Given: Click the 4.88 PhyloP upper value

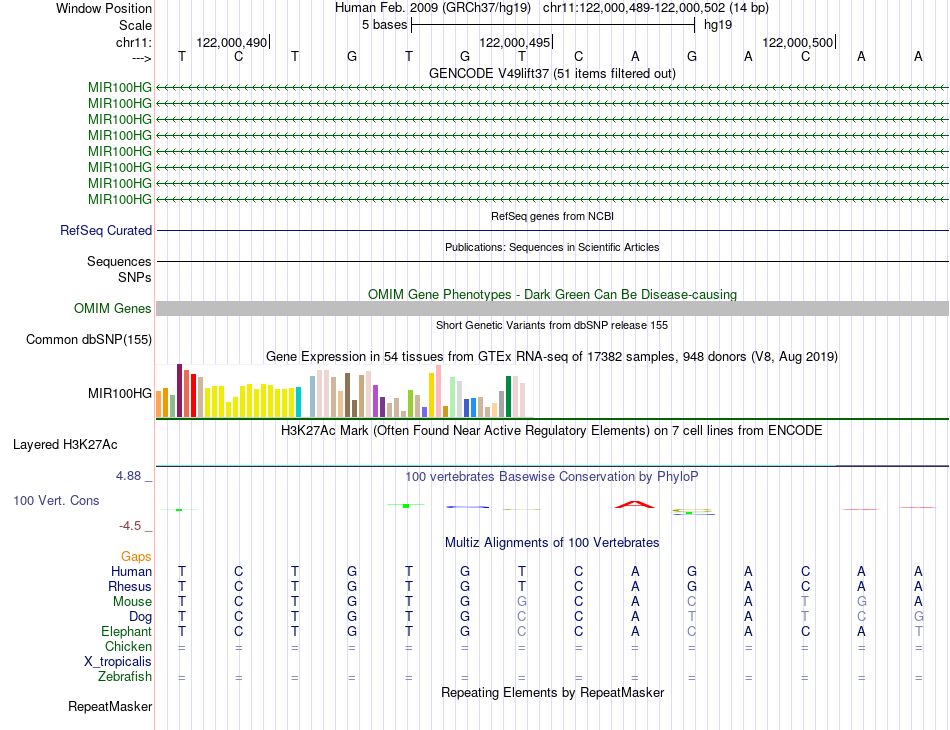Looking at the screenshot, I should coord(128,476).
